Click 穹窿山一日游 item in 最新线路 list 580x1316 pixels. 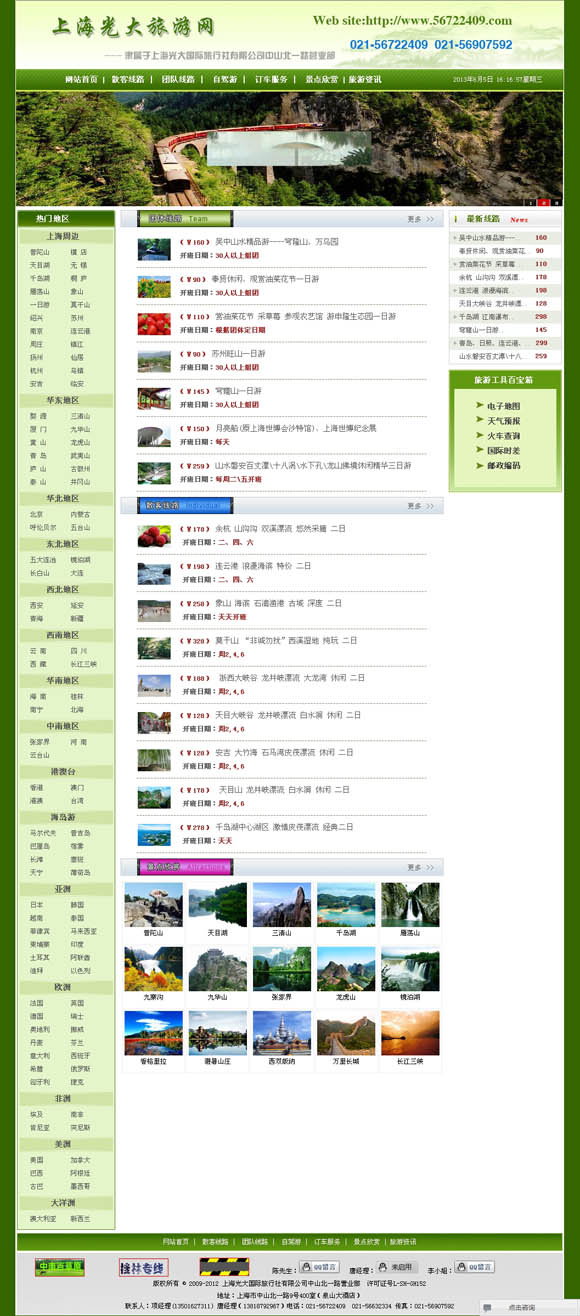(479, 329)
